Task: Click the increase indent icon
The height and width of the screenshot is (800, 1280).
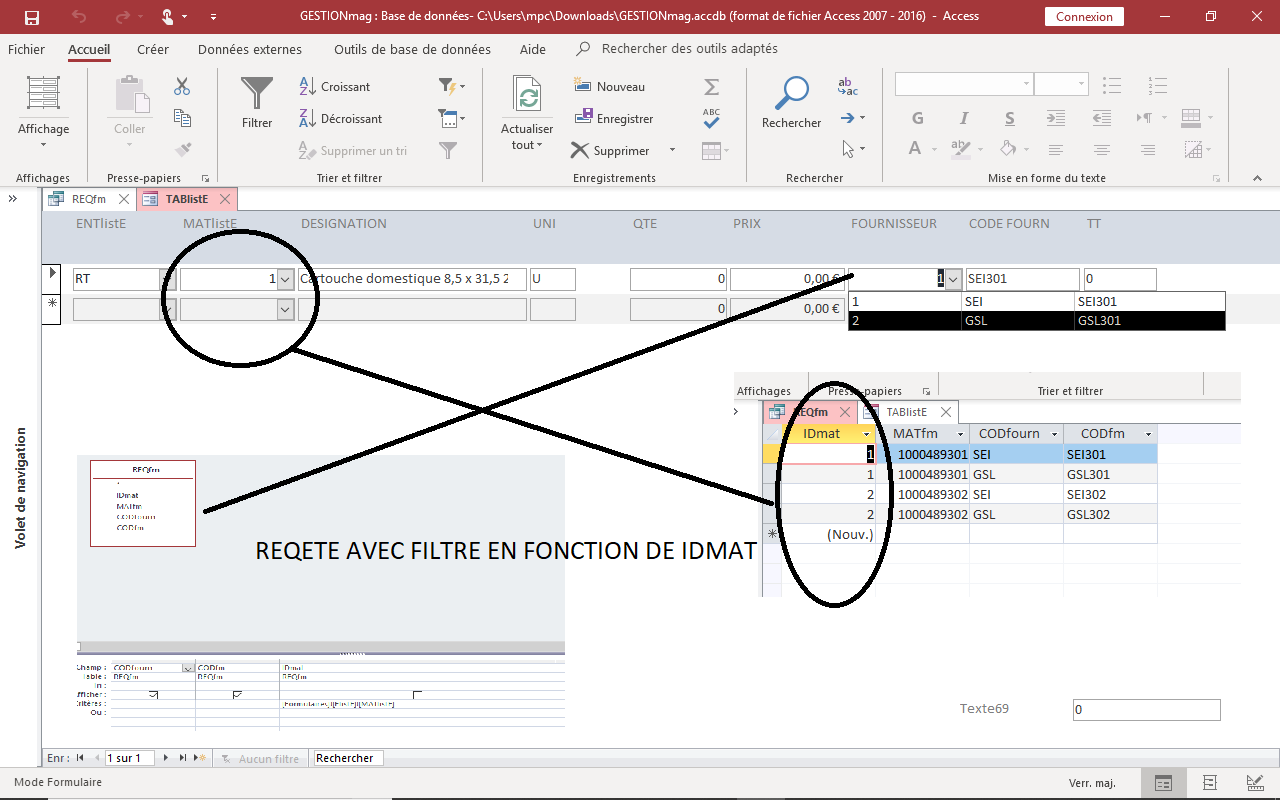Action: pos(1056,118)
